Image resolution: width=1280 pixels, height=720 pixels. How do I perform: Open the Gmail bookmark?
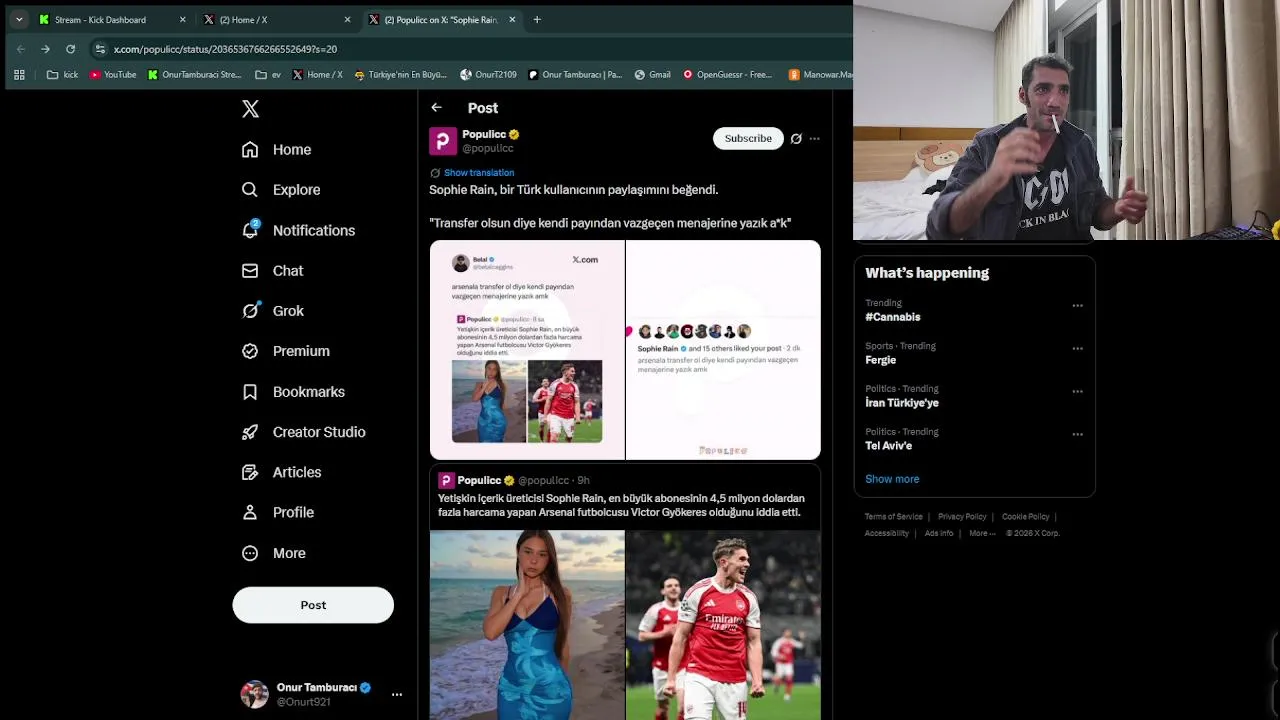pos(652,74)
